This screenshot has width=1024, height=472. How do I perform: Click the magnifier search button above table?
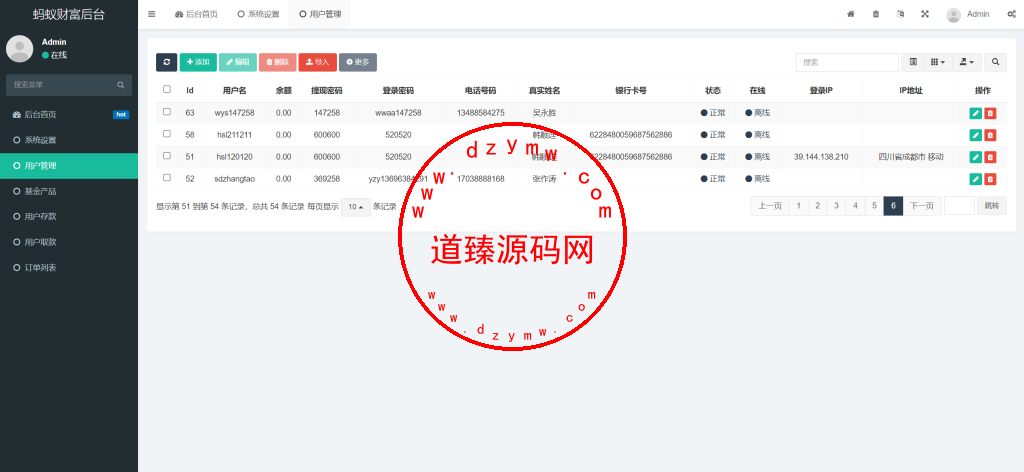tap(995, 62)
